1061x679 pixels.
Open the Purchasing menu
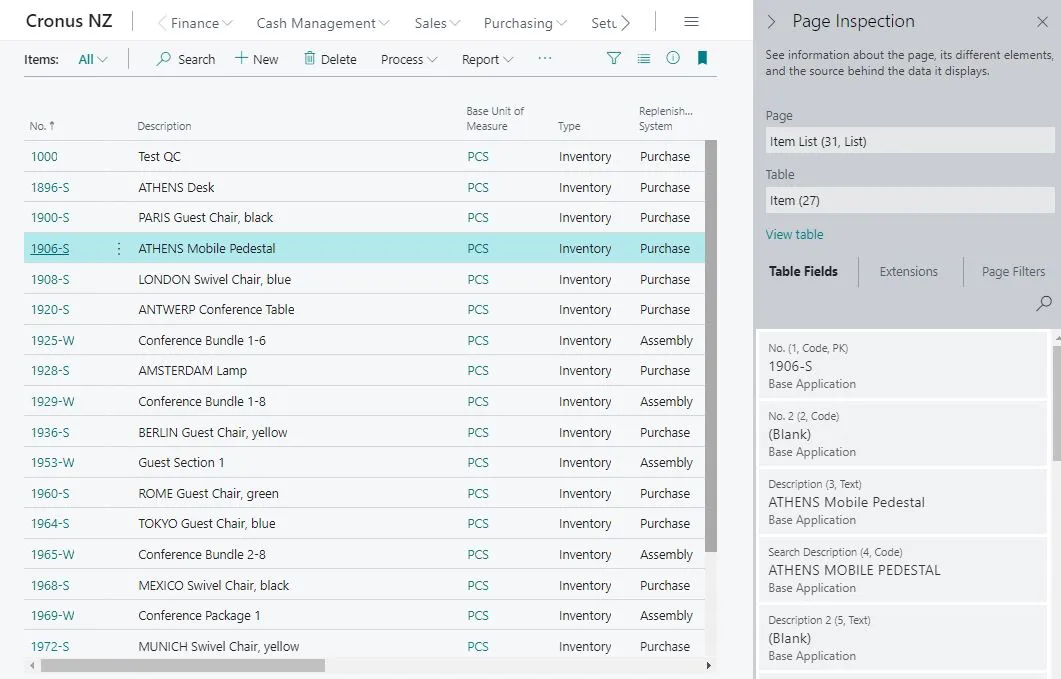pos(525,23)
